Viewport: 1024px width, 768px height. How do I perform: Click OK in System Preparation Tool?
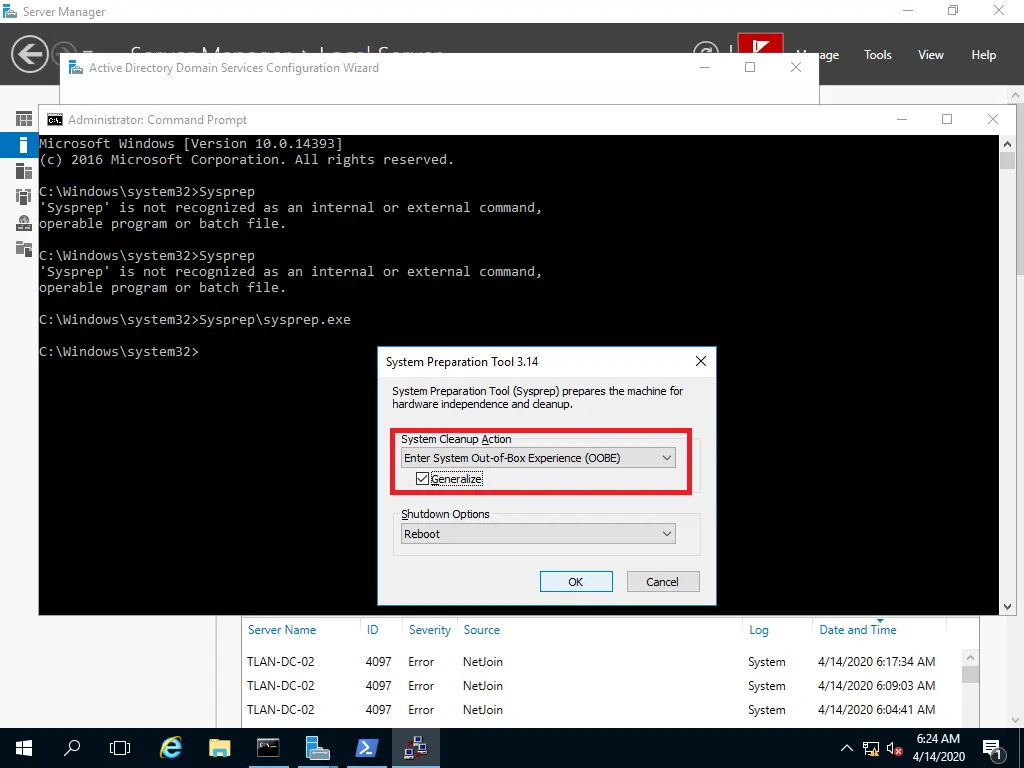coord(576,581)
